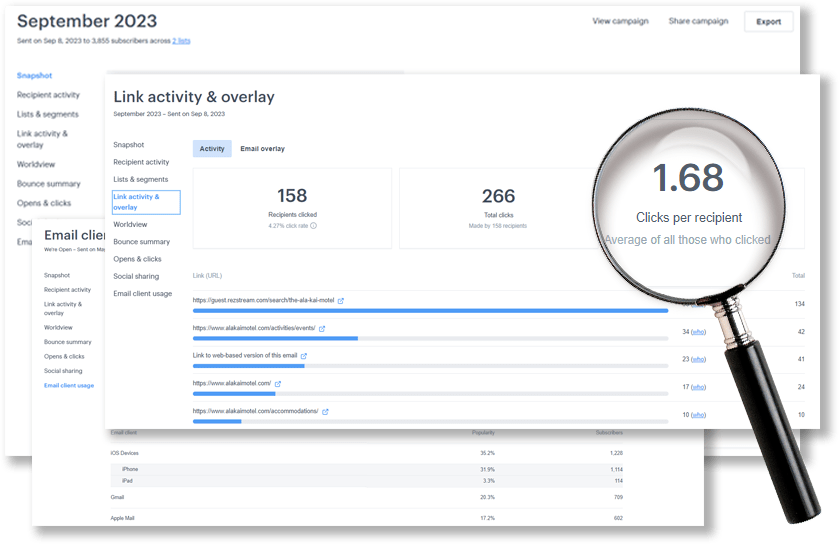This screenshot has width=839, height=544.
Task: Click the Export button
Action: (768, 22)
